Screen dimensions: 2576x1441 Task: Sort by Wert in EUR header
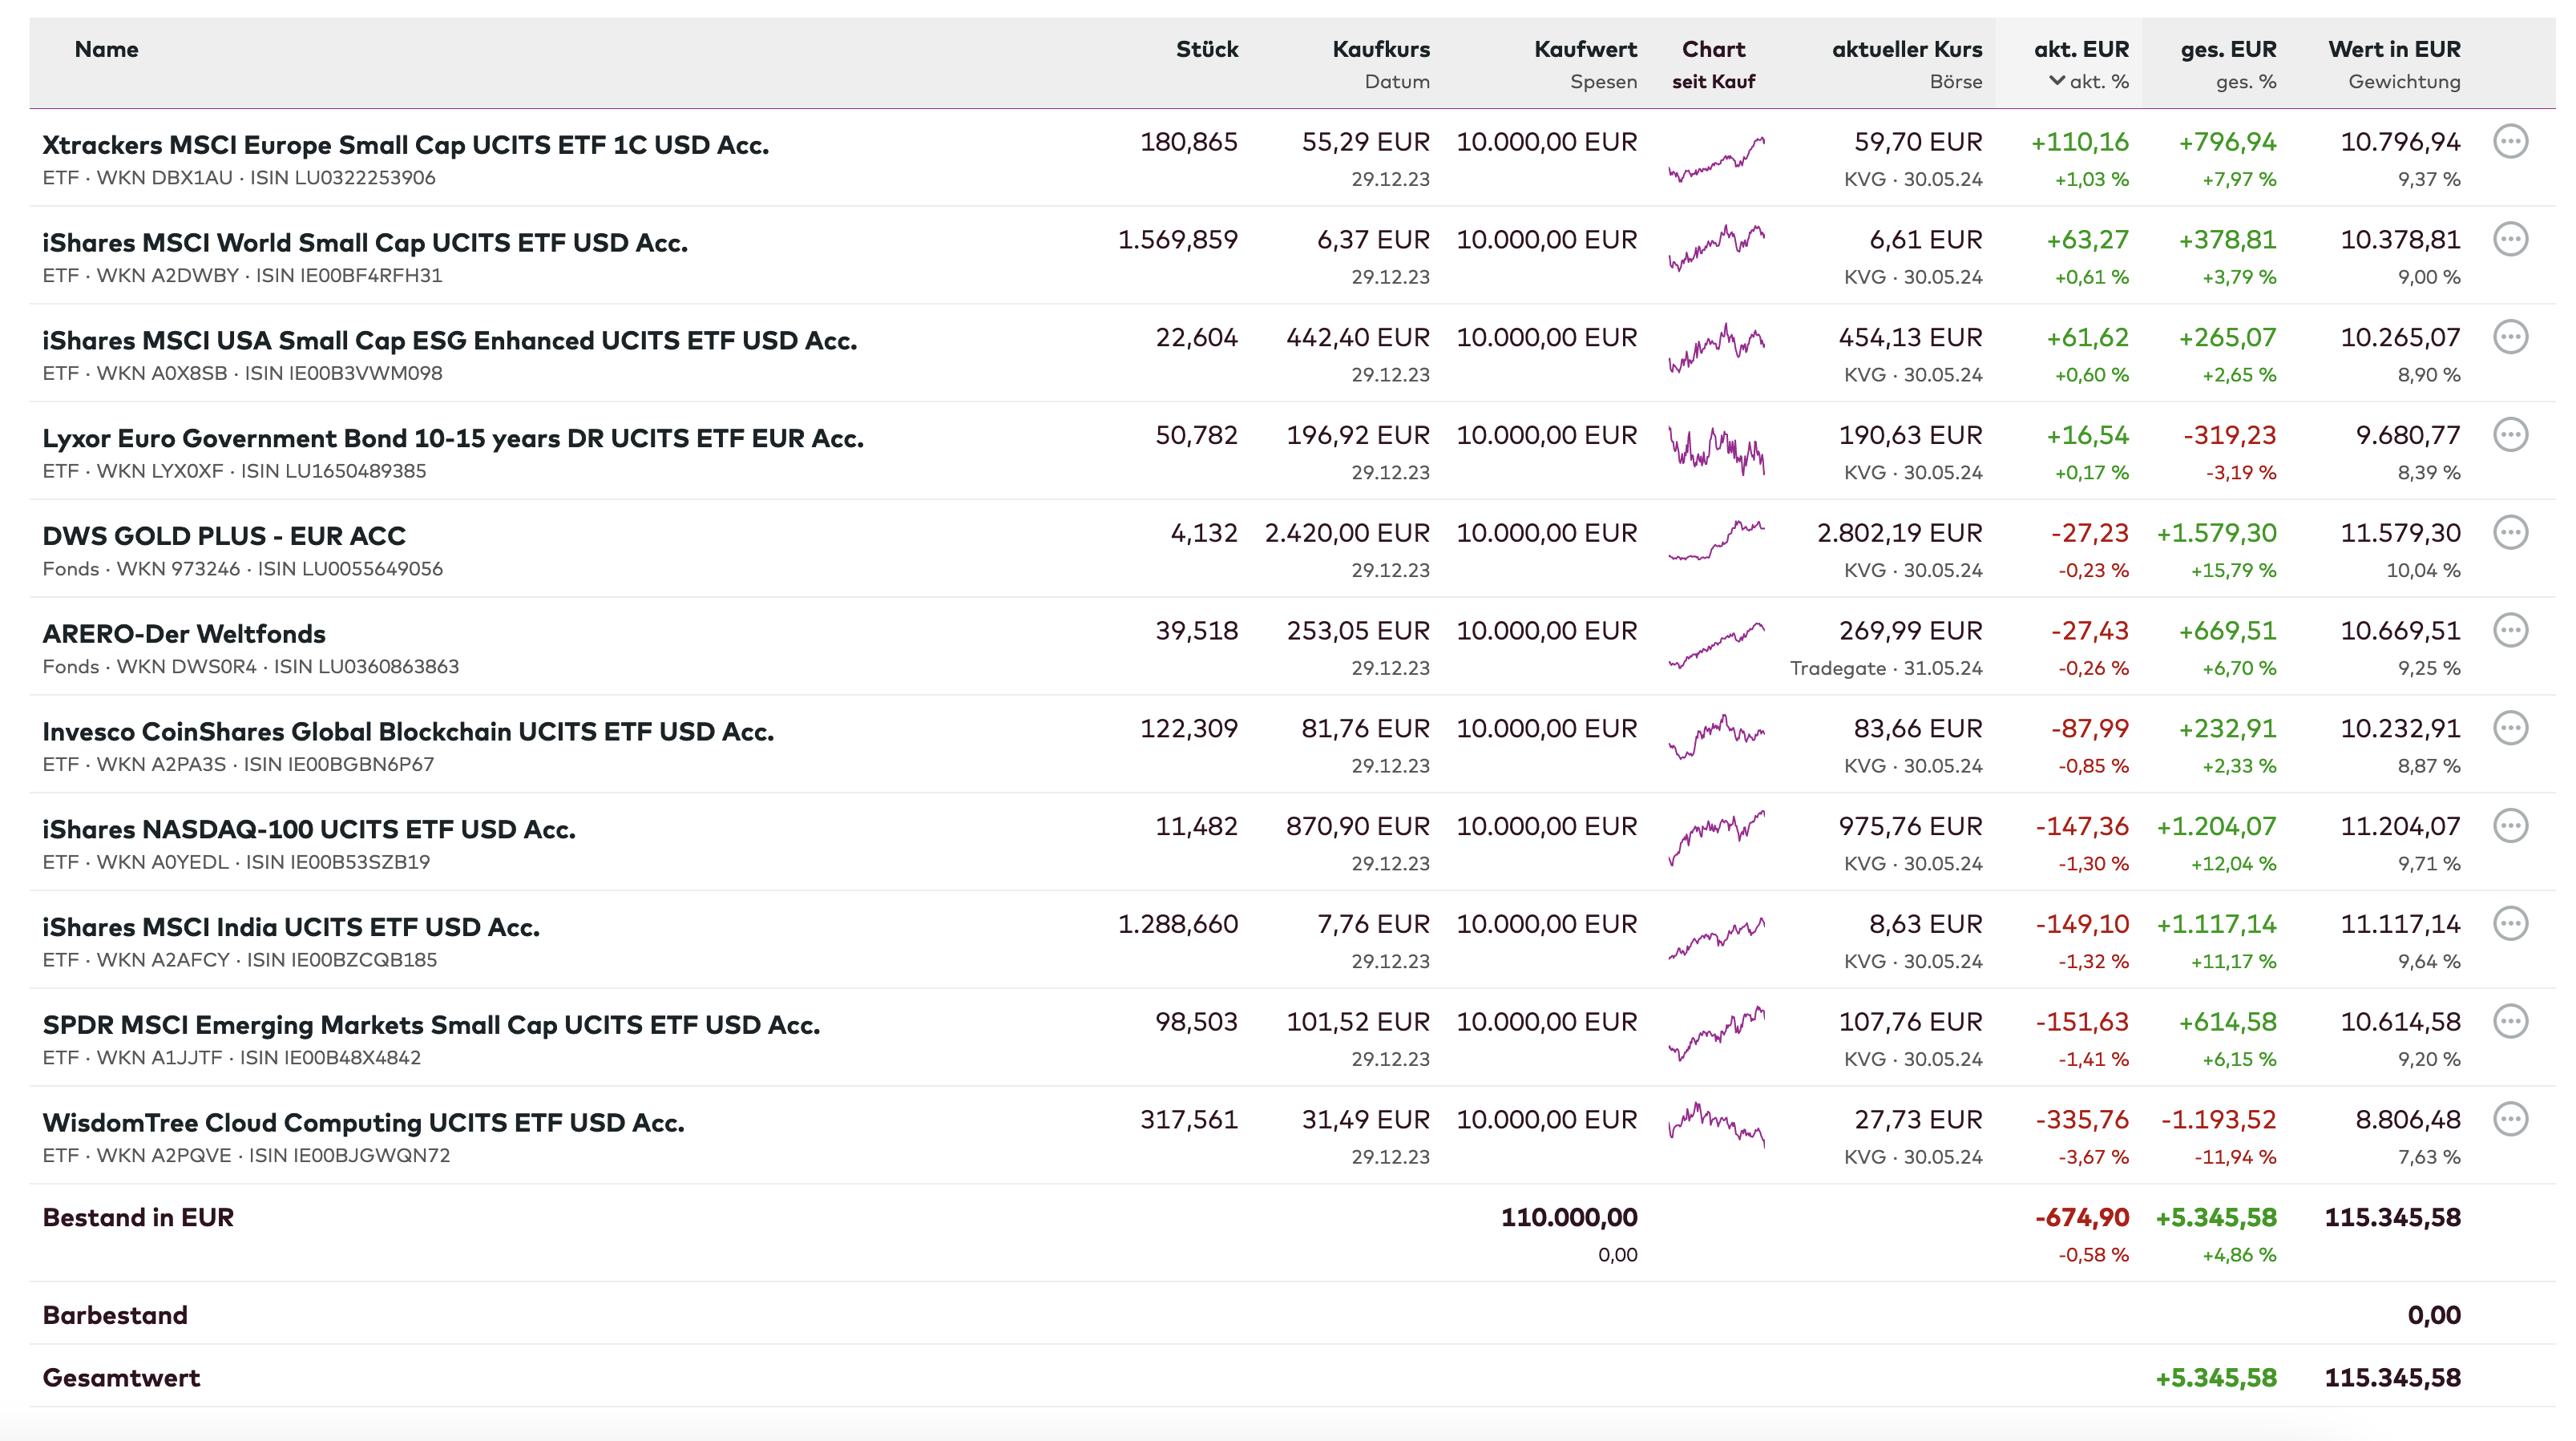click(x=2393, y=49)
